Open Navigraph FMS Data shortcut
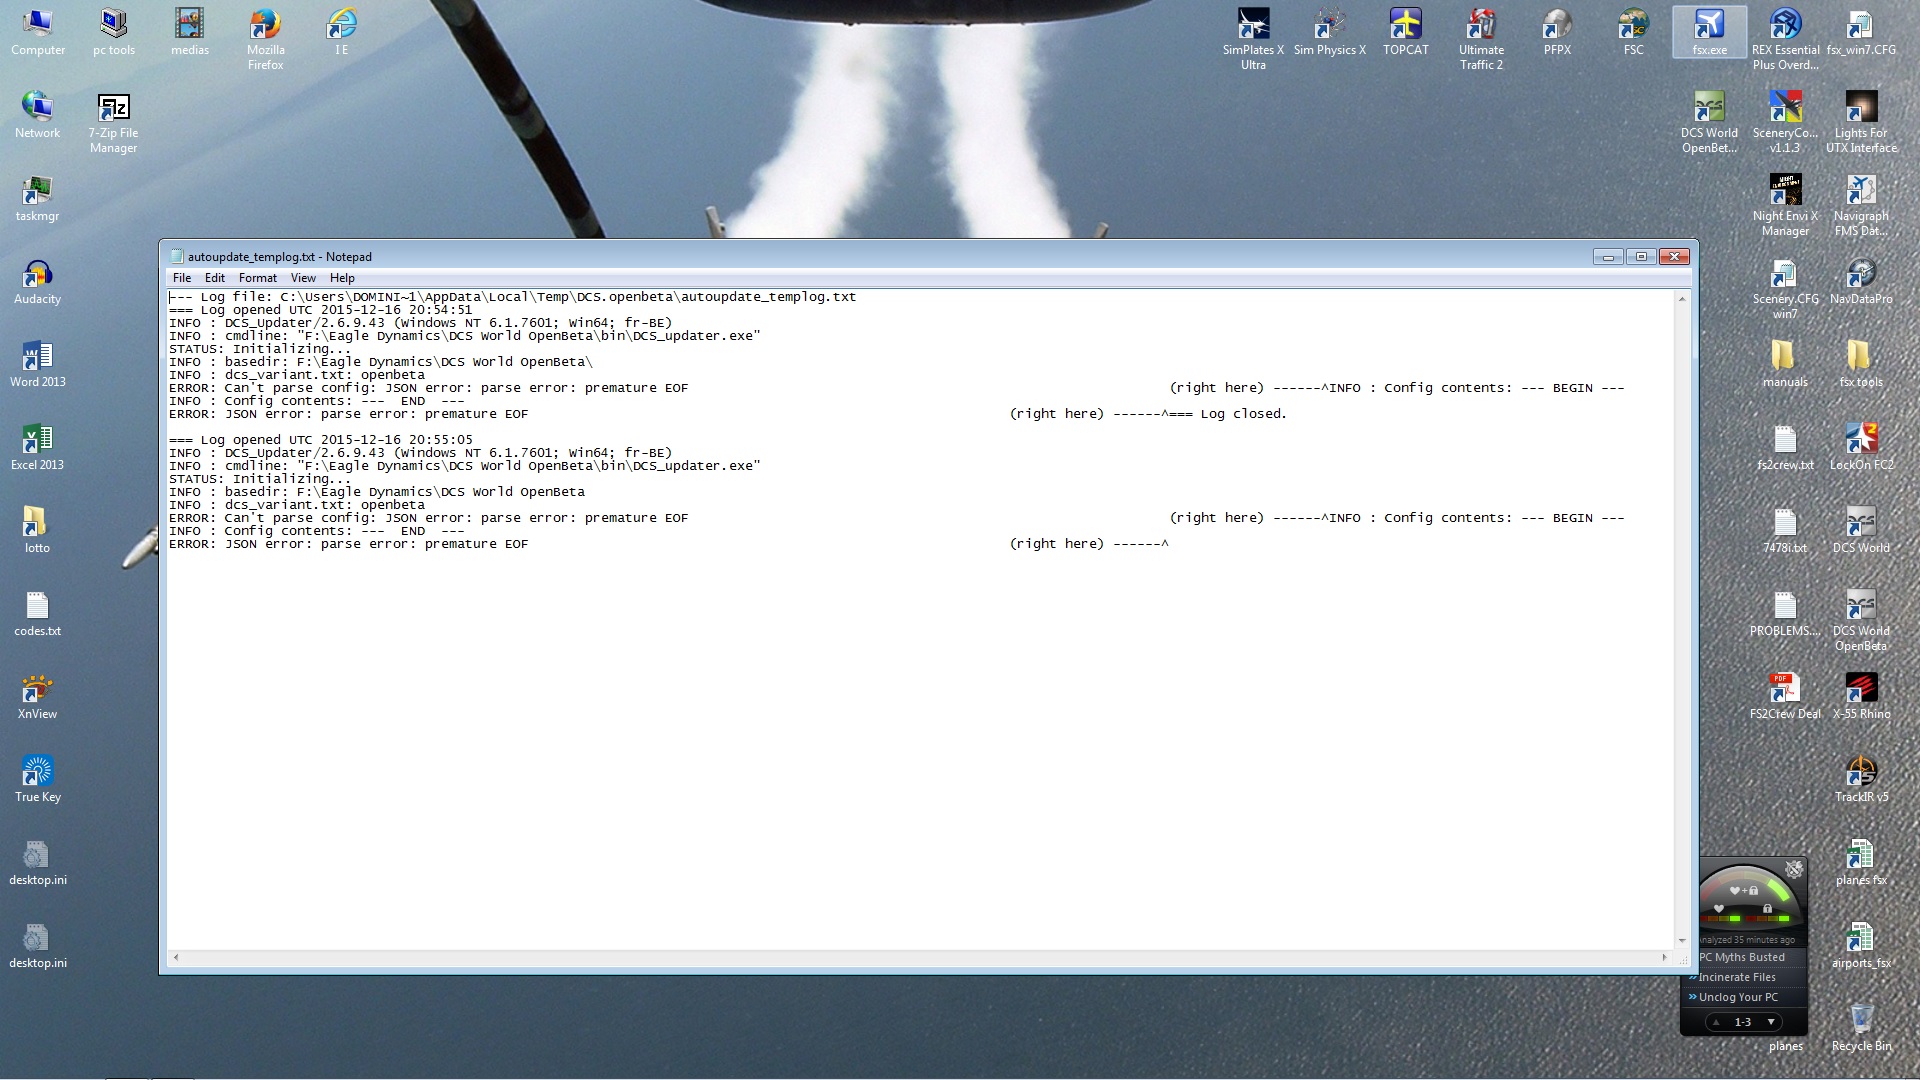1920x1080 pixels. tap(1861, 205)
